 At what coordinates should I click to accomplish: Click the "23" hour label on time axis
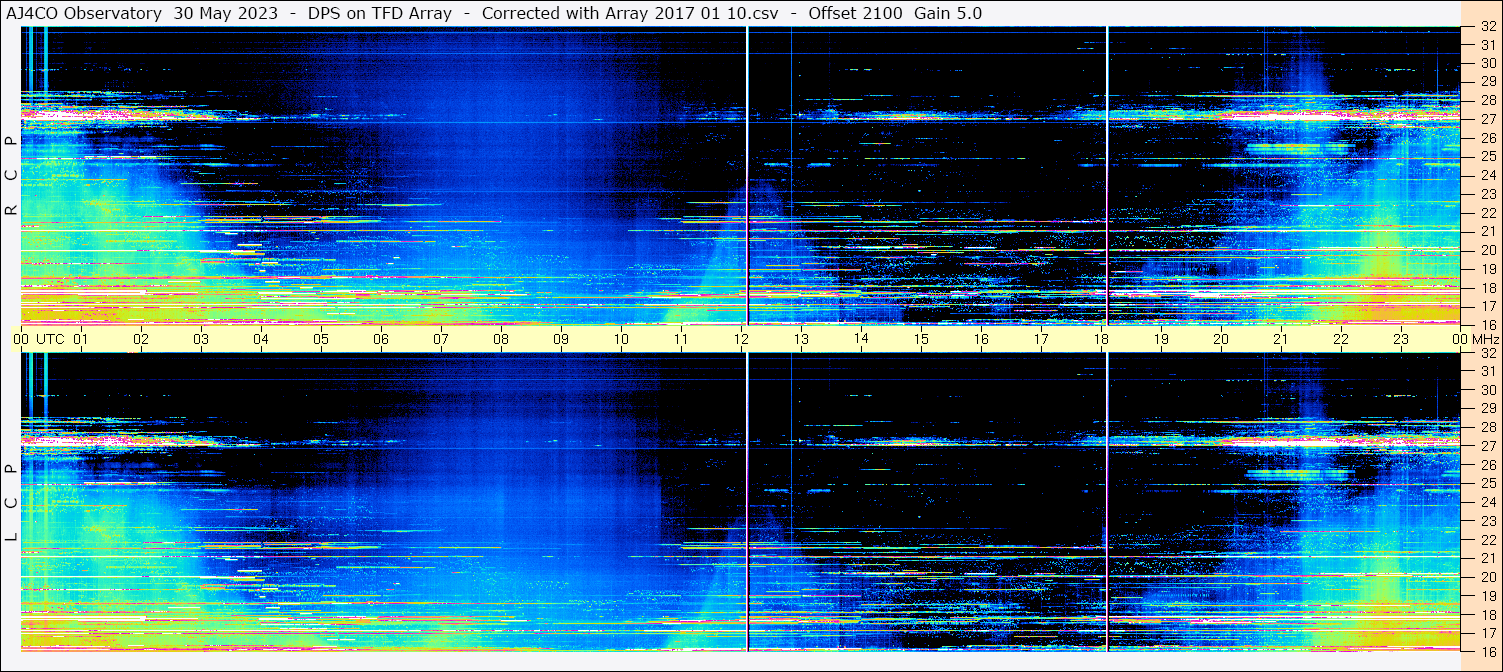tap(1401, 339)
